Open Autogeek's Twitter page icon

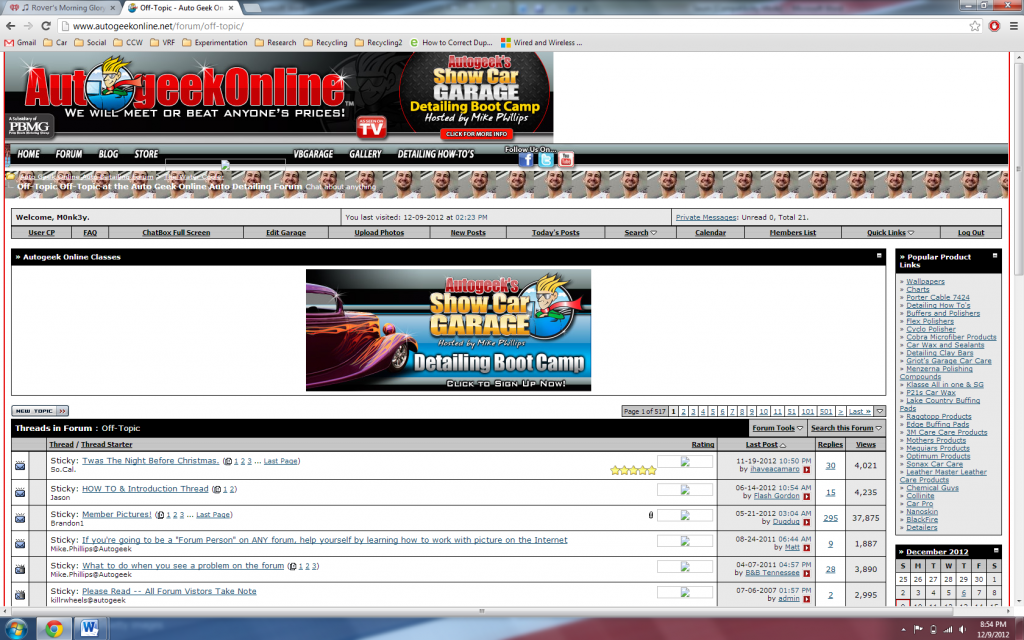click(546, 160)
